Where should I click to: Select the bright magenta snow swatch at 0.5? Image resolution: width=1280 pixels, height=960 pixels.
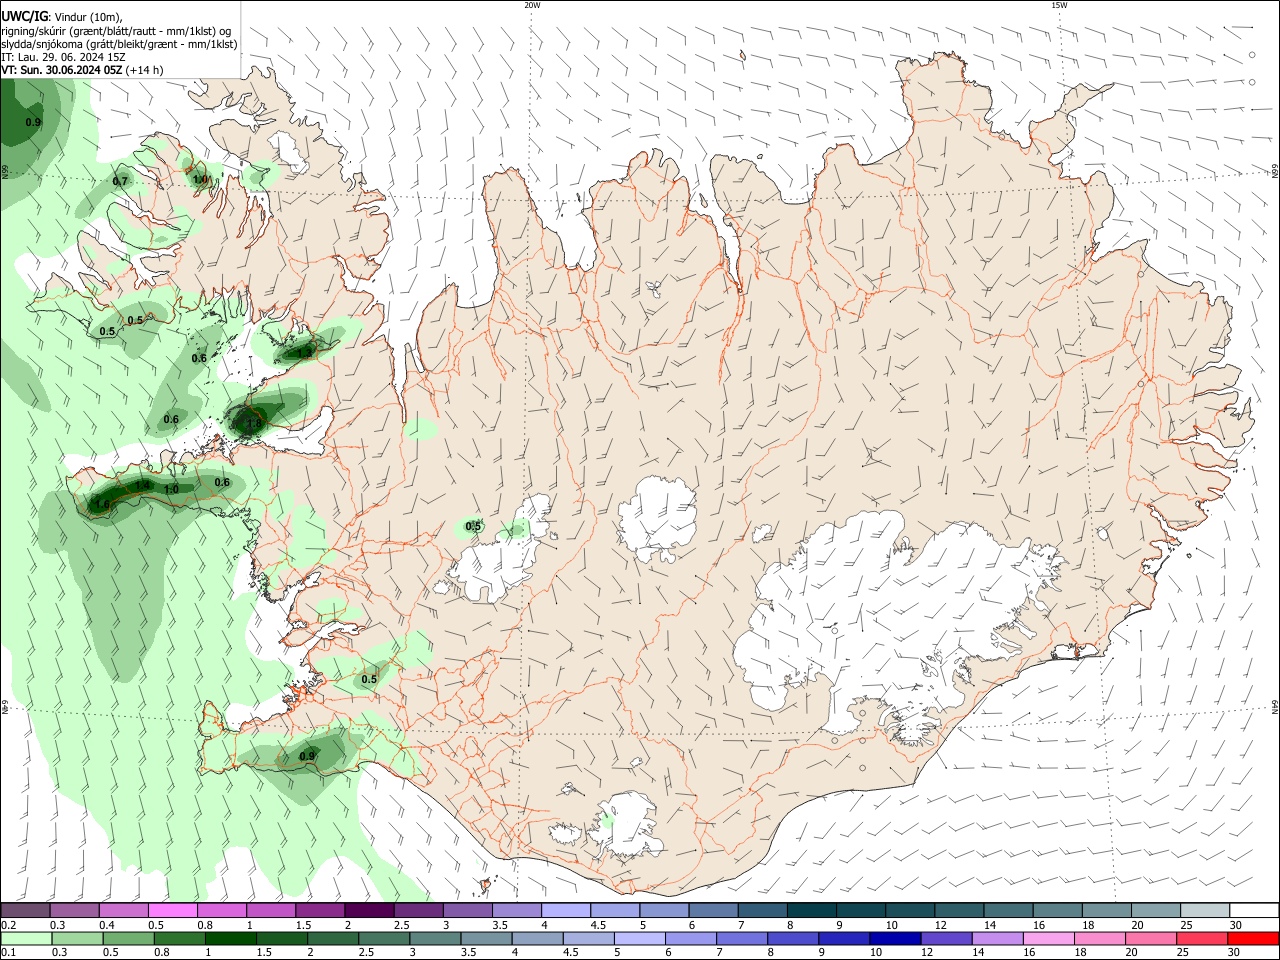(173, 910)
